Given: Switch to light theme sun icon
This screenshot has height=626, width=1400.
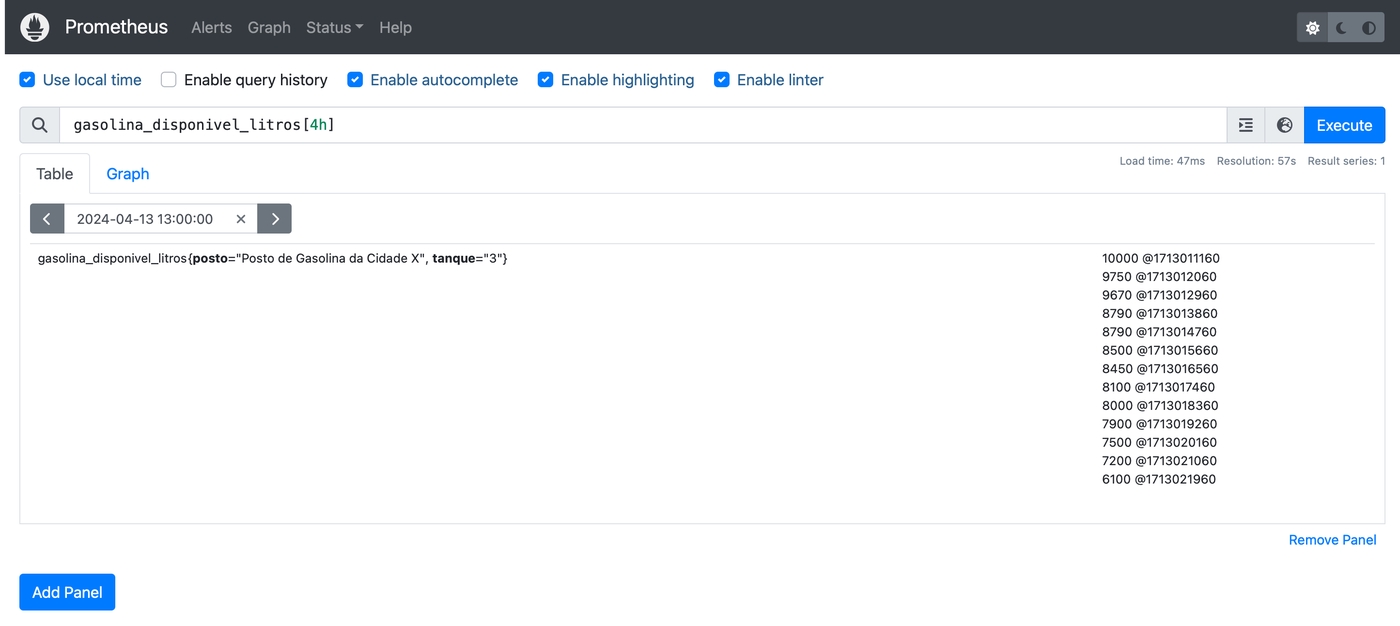Looking at the screenshot, I should (x=1313, y=28).
